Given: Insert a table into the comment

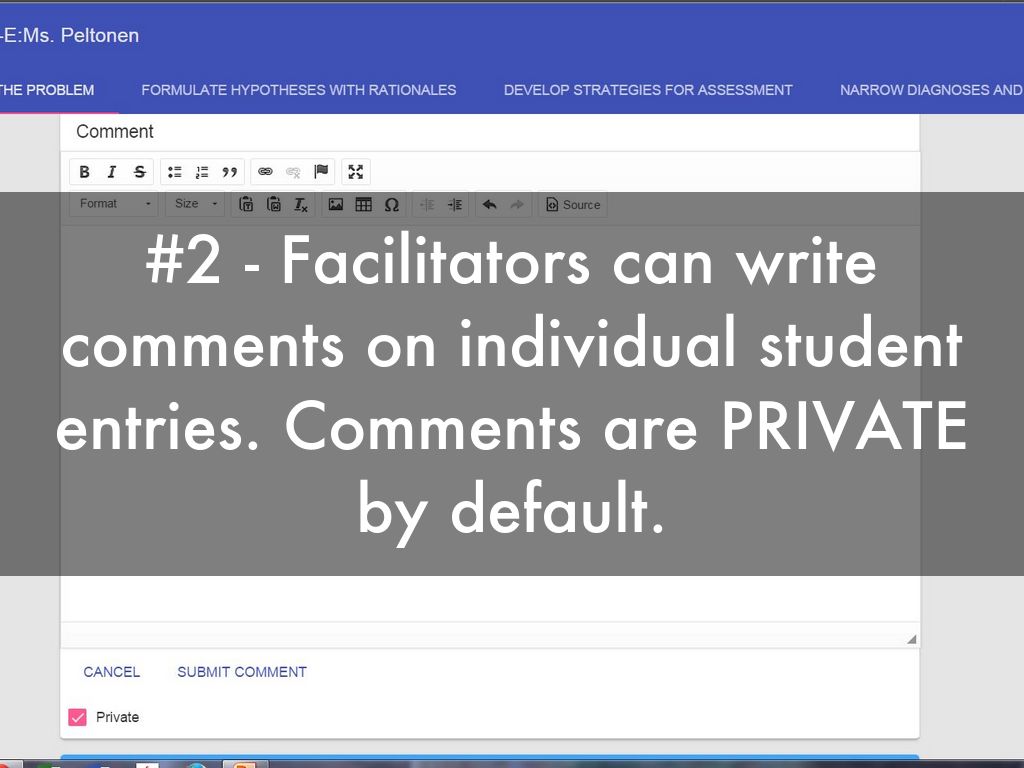Looking at the screenshot, I should point(364,204).
